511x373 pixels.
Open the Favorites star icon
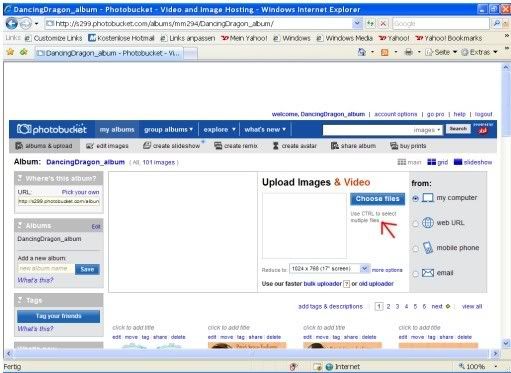[10, 52]
